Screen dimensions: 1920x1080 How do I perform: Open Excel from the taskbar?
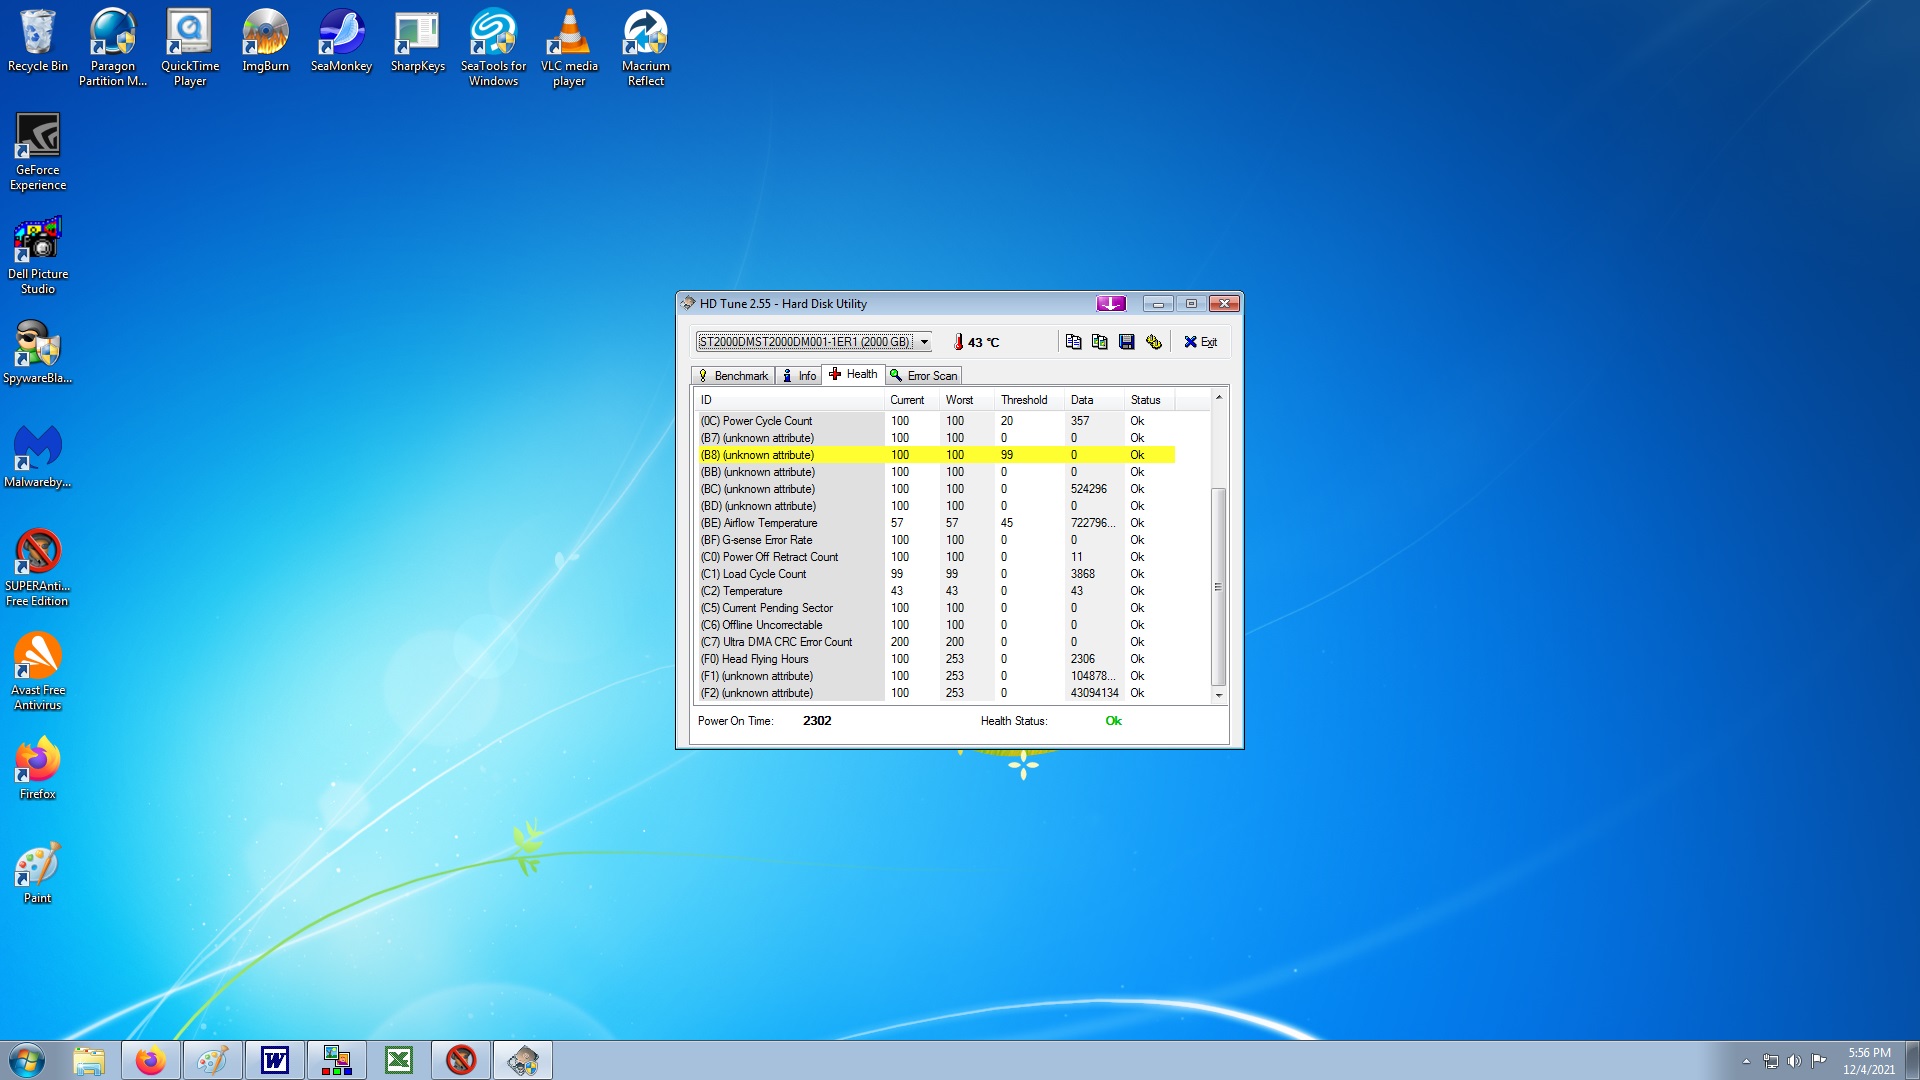[399, 1060]
